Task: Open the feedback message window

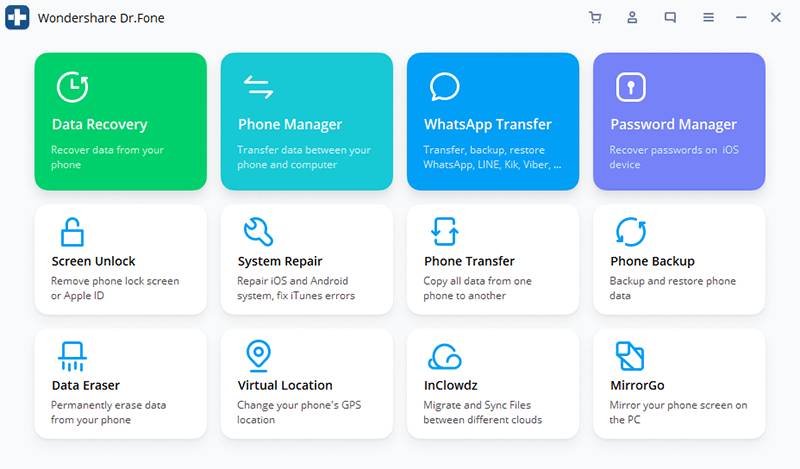Action: click(x=670, y=17)
